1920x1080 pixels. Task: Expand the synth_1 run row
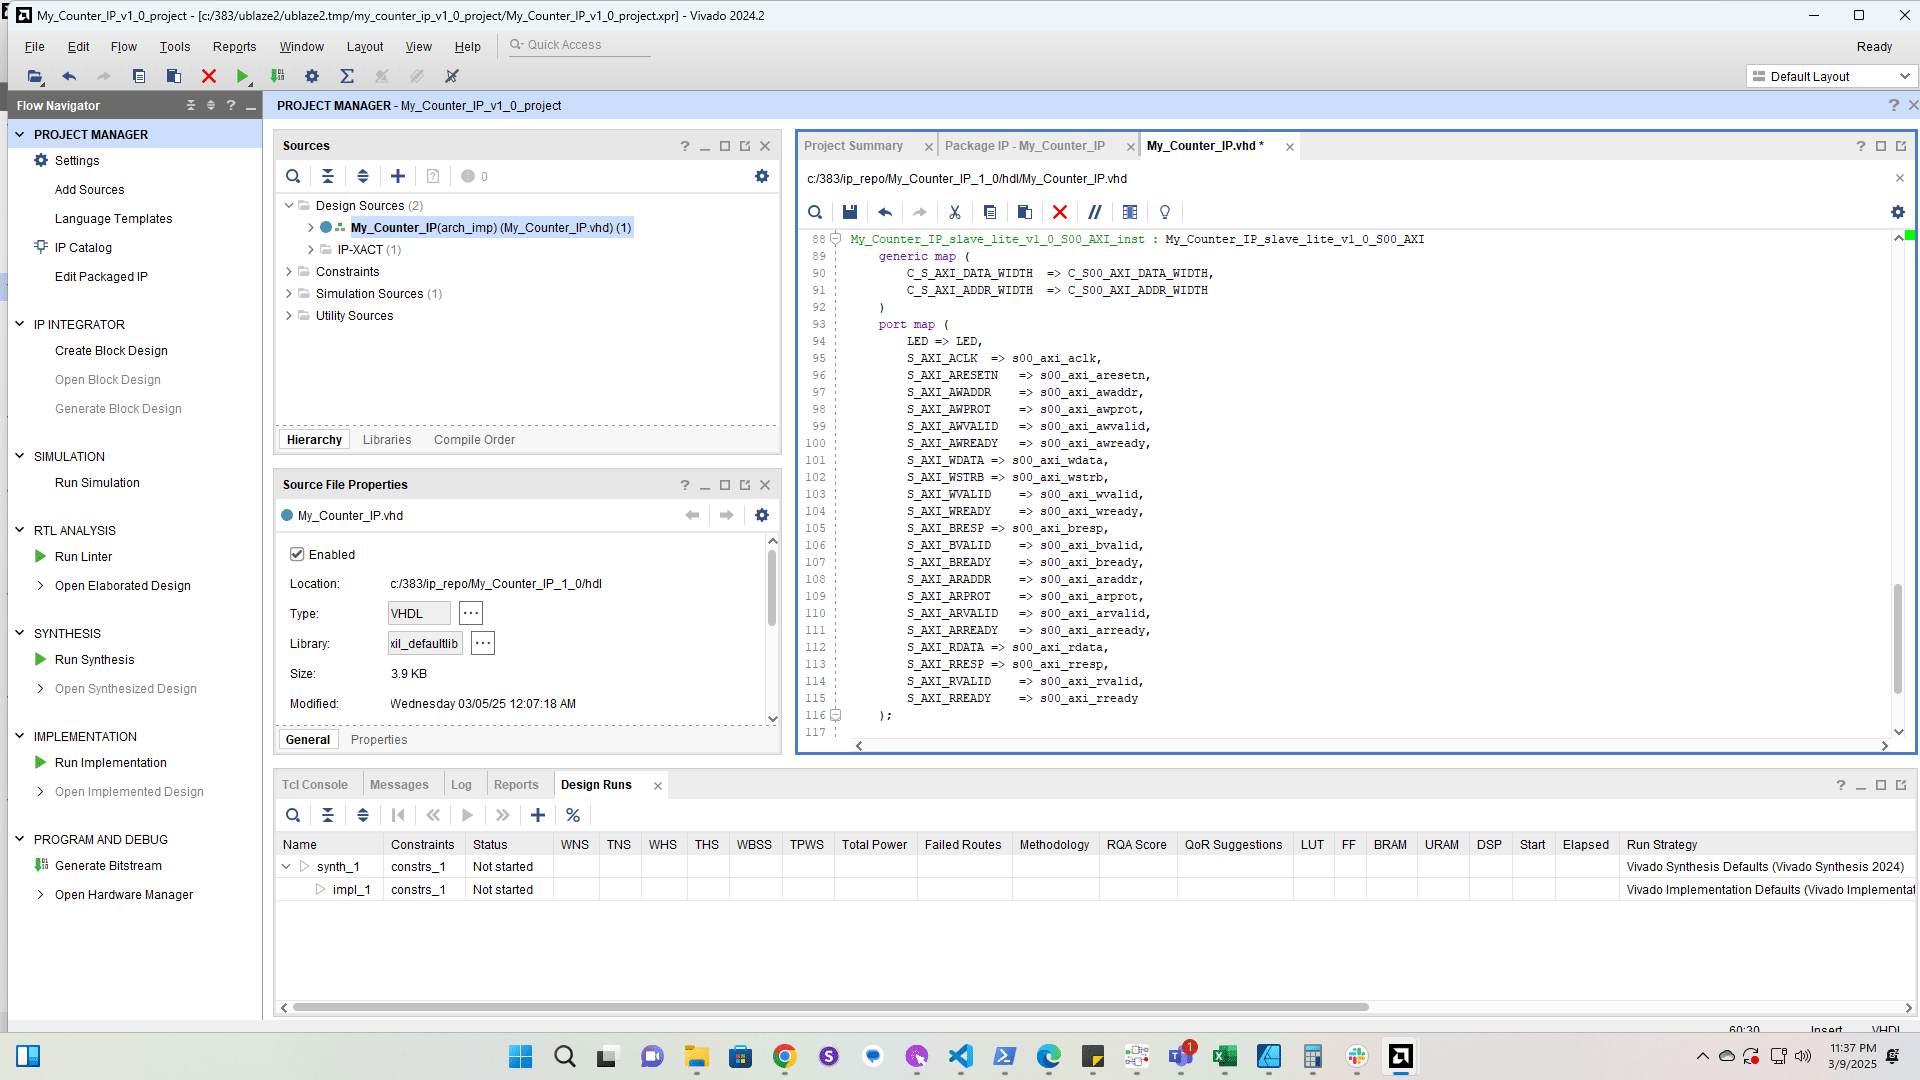tap(285, 866)
